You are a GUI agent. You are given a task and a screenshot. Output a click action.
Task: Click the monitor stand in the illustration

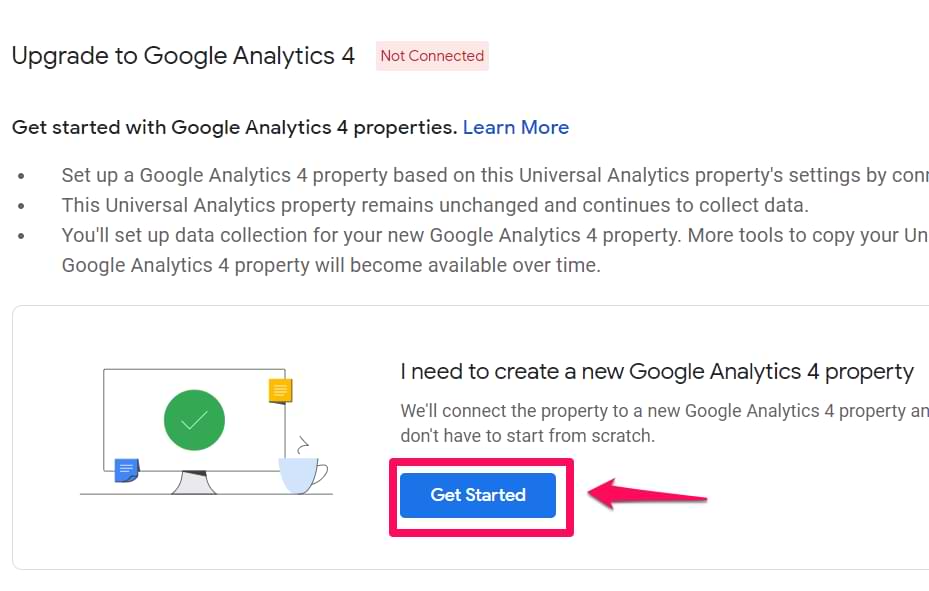194,482
